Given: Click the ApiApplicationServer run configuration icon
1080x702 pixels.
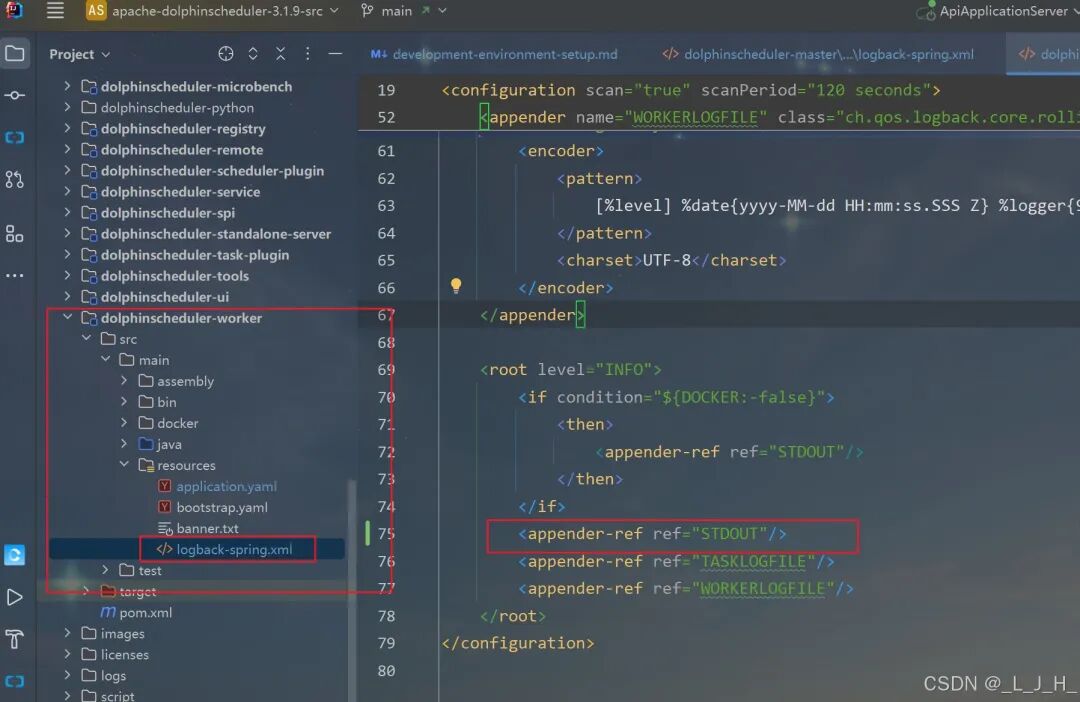Looking at the screenshot, I should pos(926,10).
